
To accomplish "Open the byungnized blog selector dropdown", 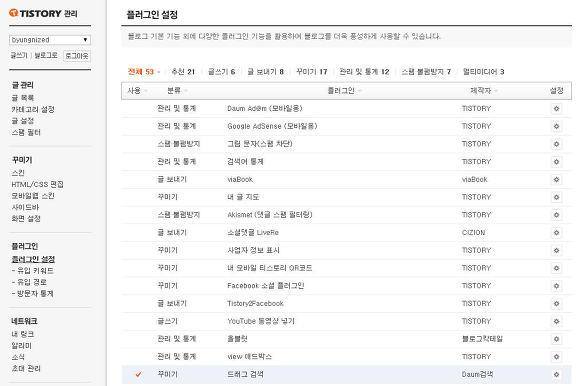I will [50, 40].
